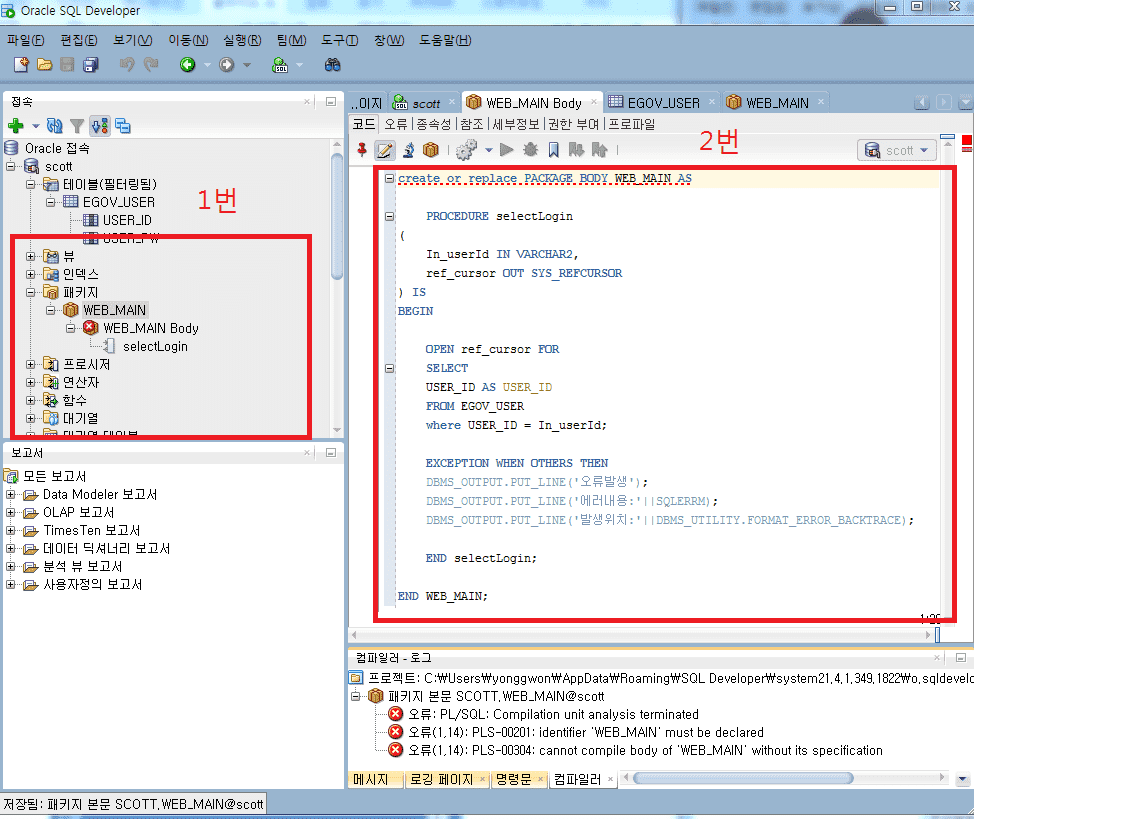The image size is (1145, 819).
Task: Open a SQL Worksheet with the SQL icon
Action: (x=280, y=65)
